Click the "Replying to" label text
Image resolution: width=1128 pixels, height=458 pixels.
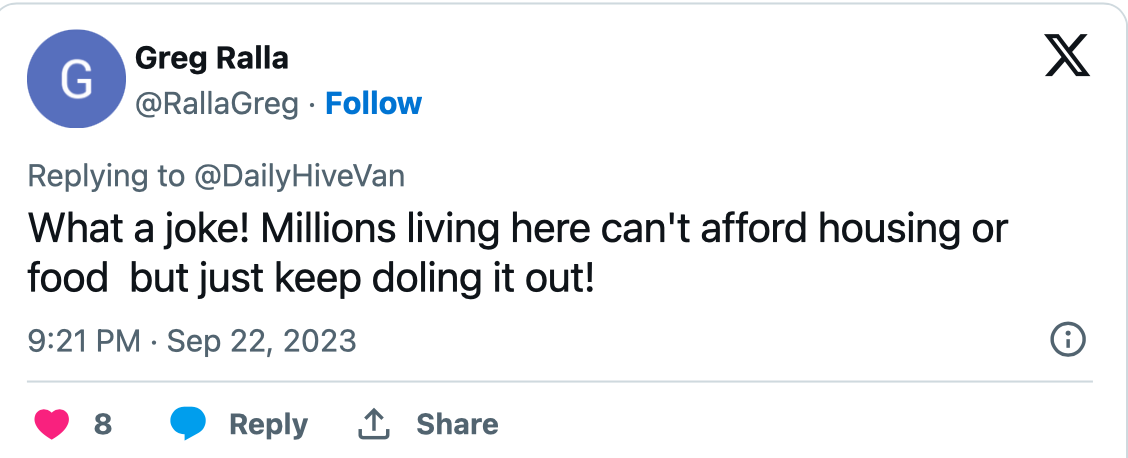pyautogui.click(x=106, y=176)
